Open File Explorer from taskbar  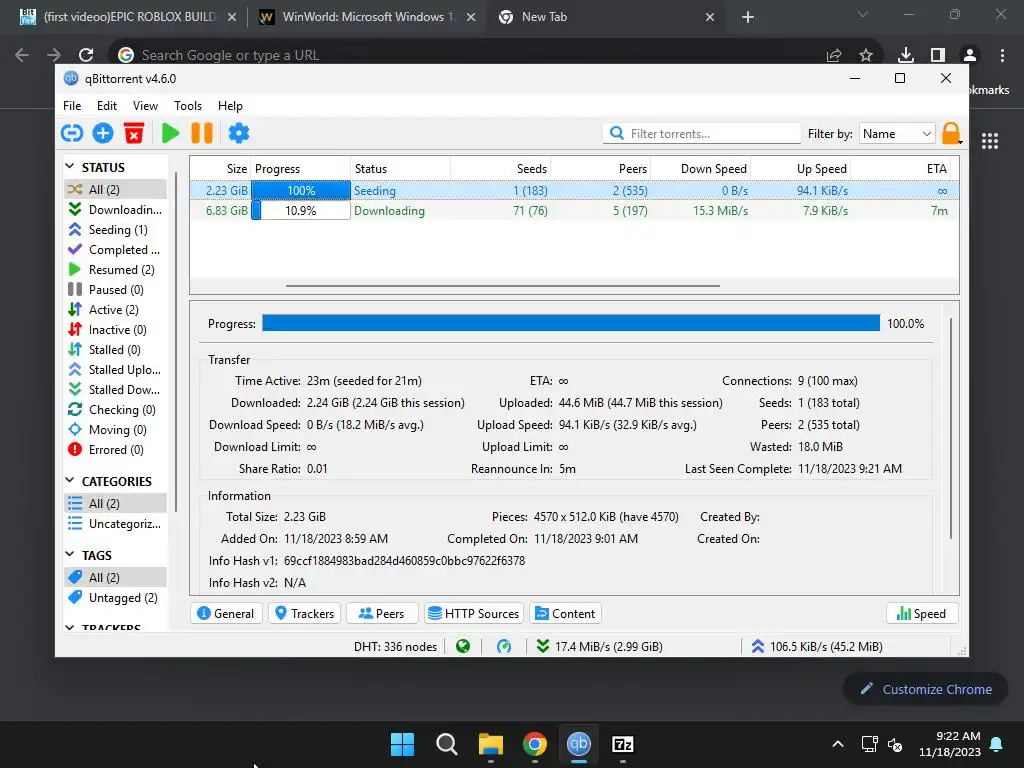click(490, 744)
